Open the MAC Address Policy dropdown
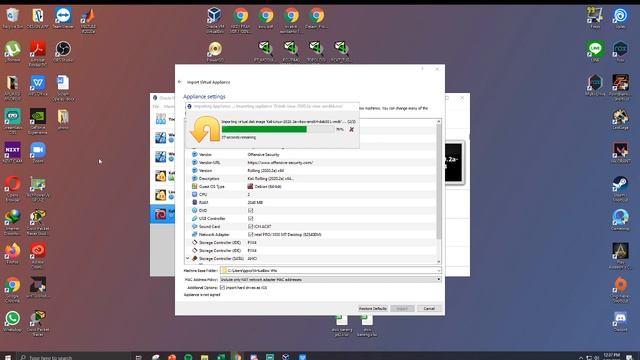 click(439, 280)
